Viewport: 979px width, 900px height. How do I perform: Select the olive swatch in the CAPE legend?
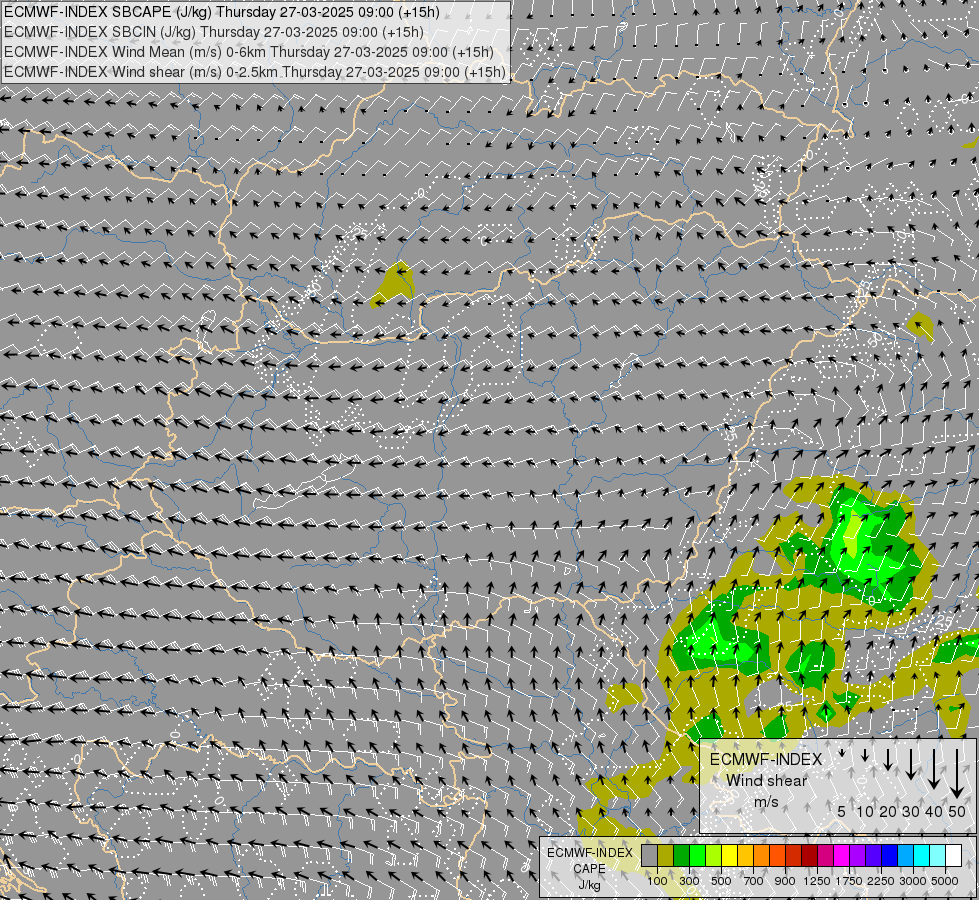click(x=666, y=856)
